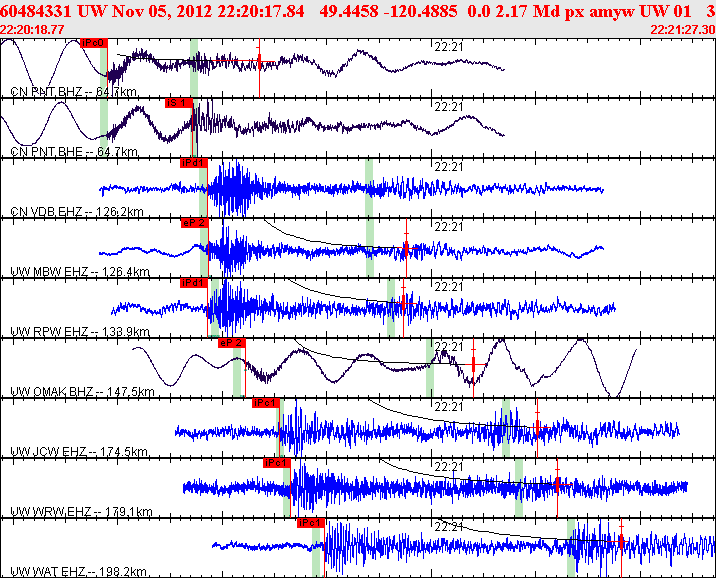The height and width of the screenshot is (578, 716).
Task: Select the UW JCW EHZ -- 174.5km label
Action: coord(79,452)
